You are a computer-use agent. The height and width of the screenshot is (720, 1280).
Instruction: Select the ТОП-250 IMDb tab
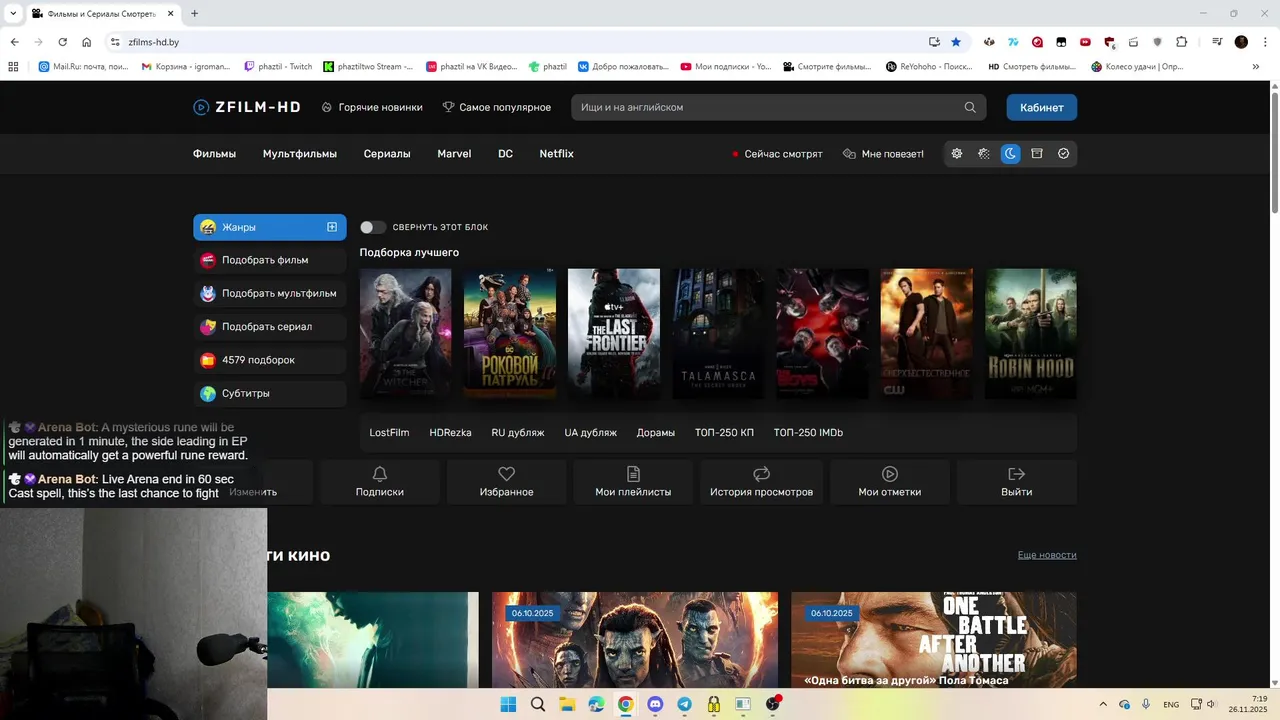pyautogui.click(x=808, y=433)
